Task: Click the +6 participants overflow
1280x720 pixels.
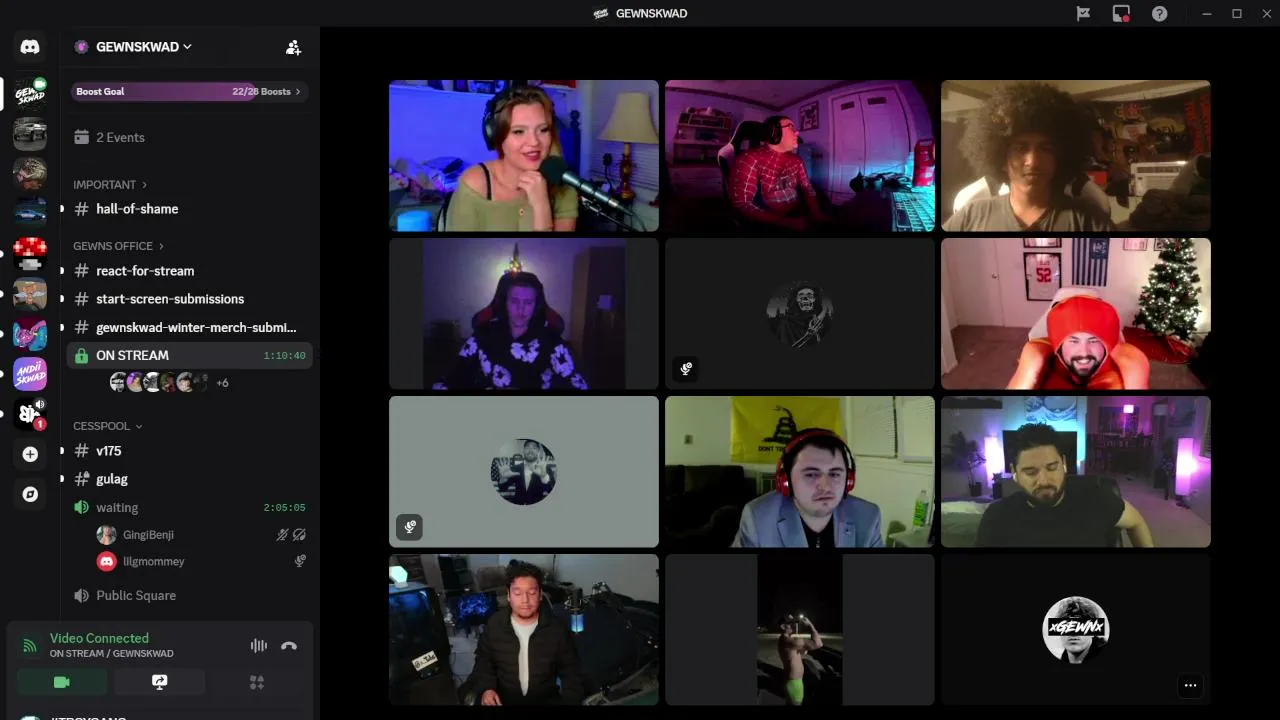Action: pyautogui.click(x=222, y=383)
